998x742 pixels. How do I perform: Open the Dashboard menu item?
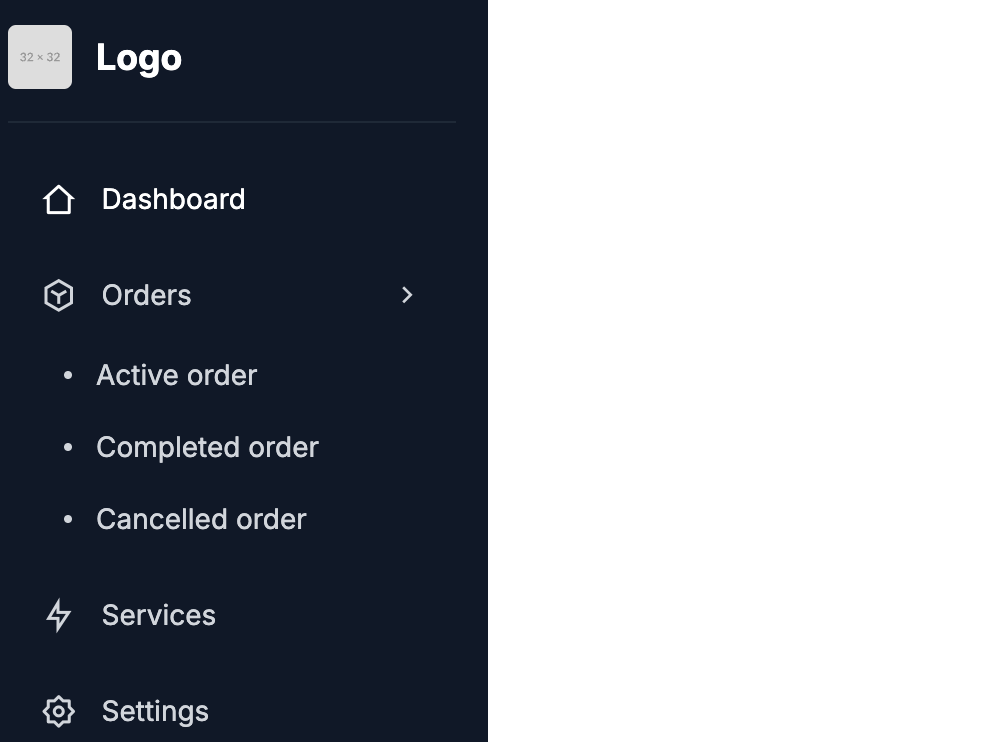(x=173, y=199)
